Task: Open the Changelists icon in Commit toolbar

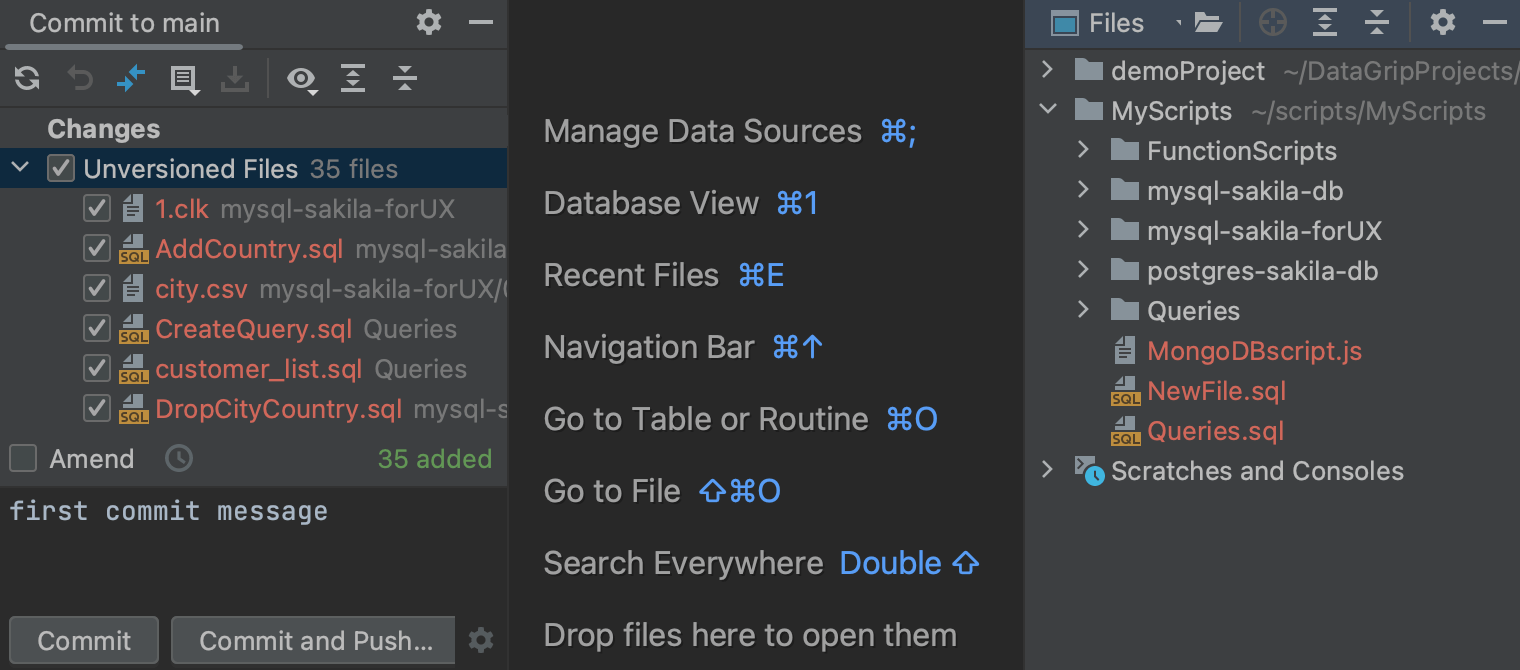Action: pyautogui.click(x=184, y=80)
